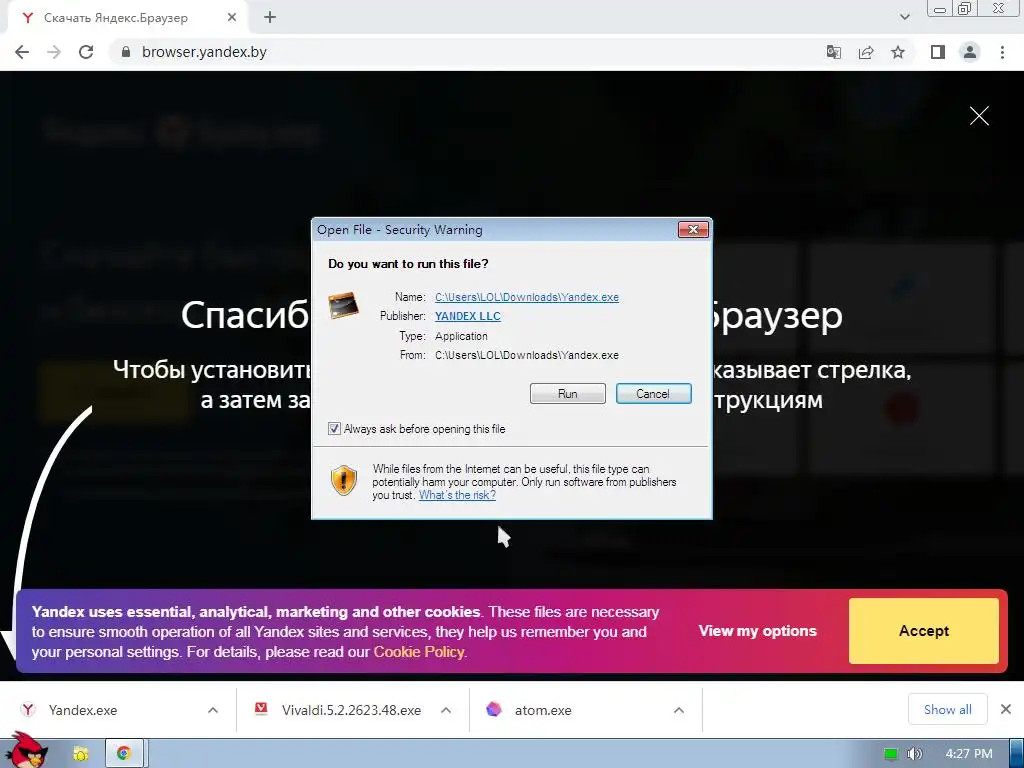
Task: Open a new tab with the plus button
Action: click(x=270, y=18)
